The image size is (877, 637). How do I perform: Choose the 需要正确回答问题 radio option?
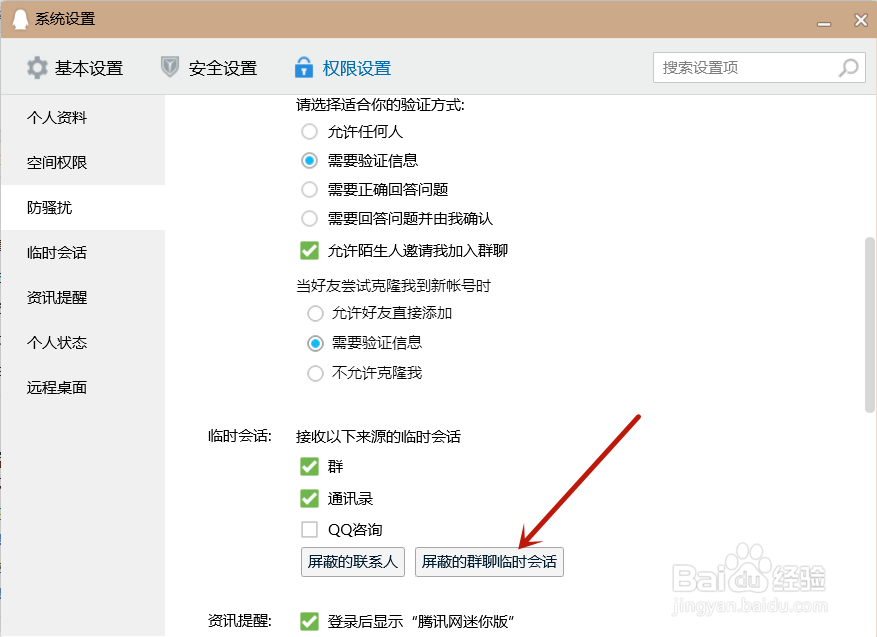309,190
